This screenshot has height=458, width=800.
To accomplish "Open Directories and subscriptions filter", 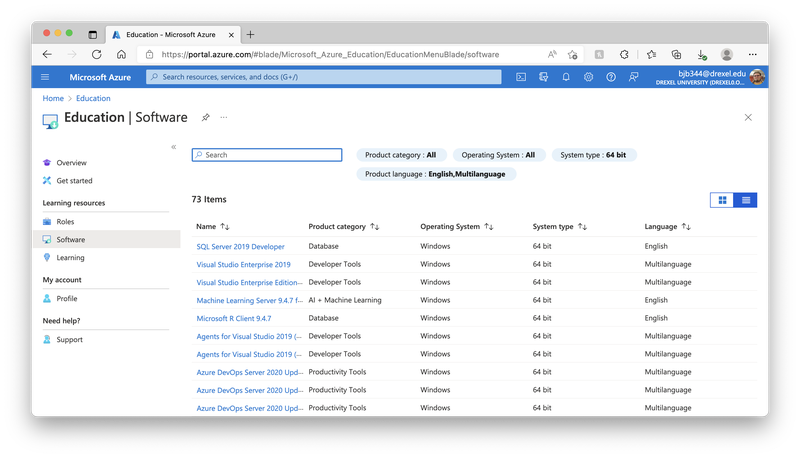I will [543, 77].
